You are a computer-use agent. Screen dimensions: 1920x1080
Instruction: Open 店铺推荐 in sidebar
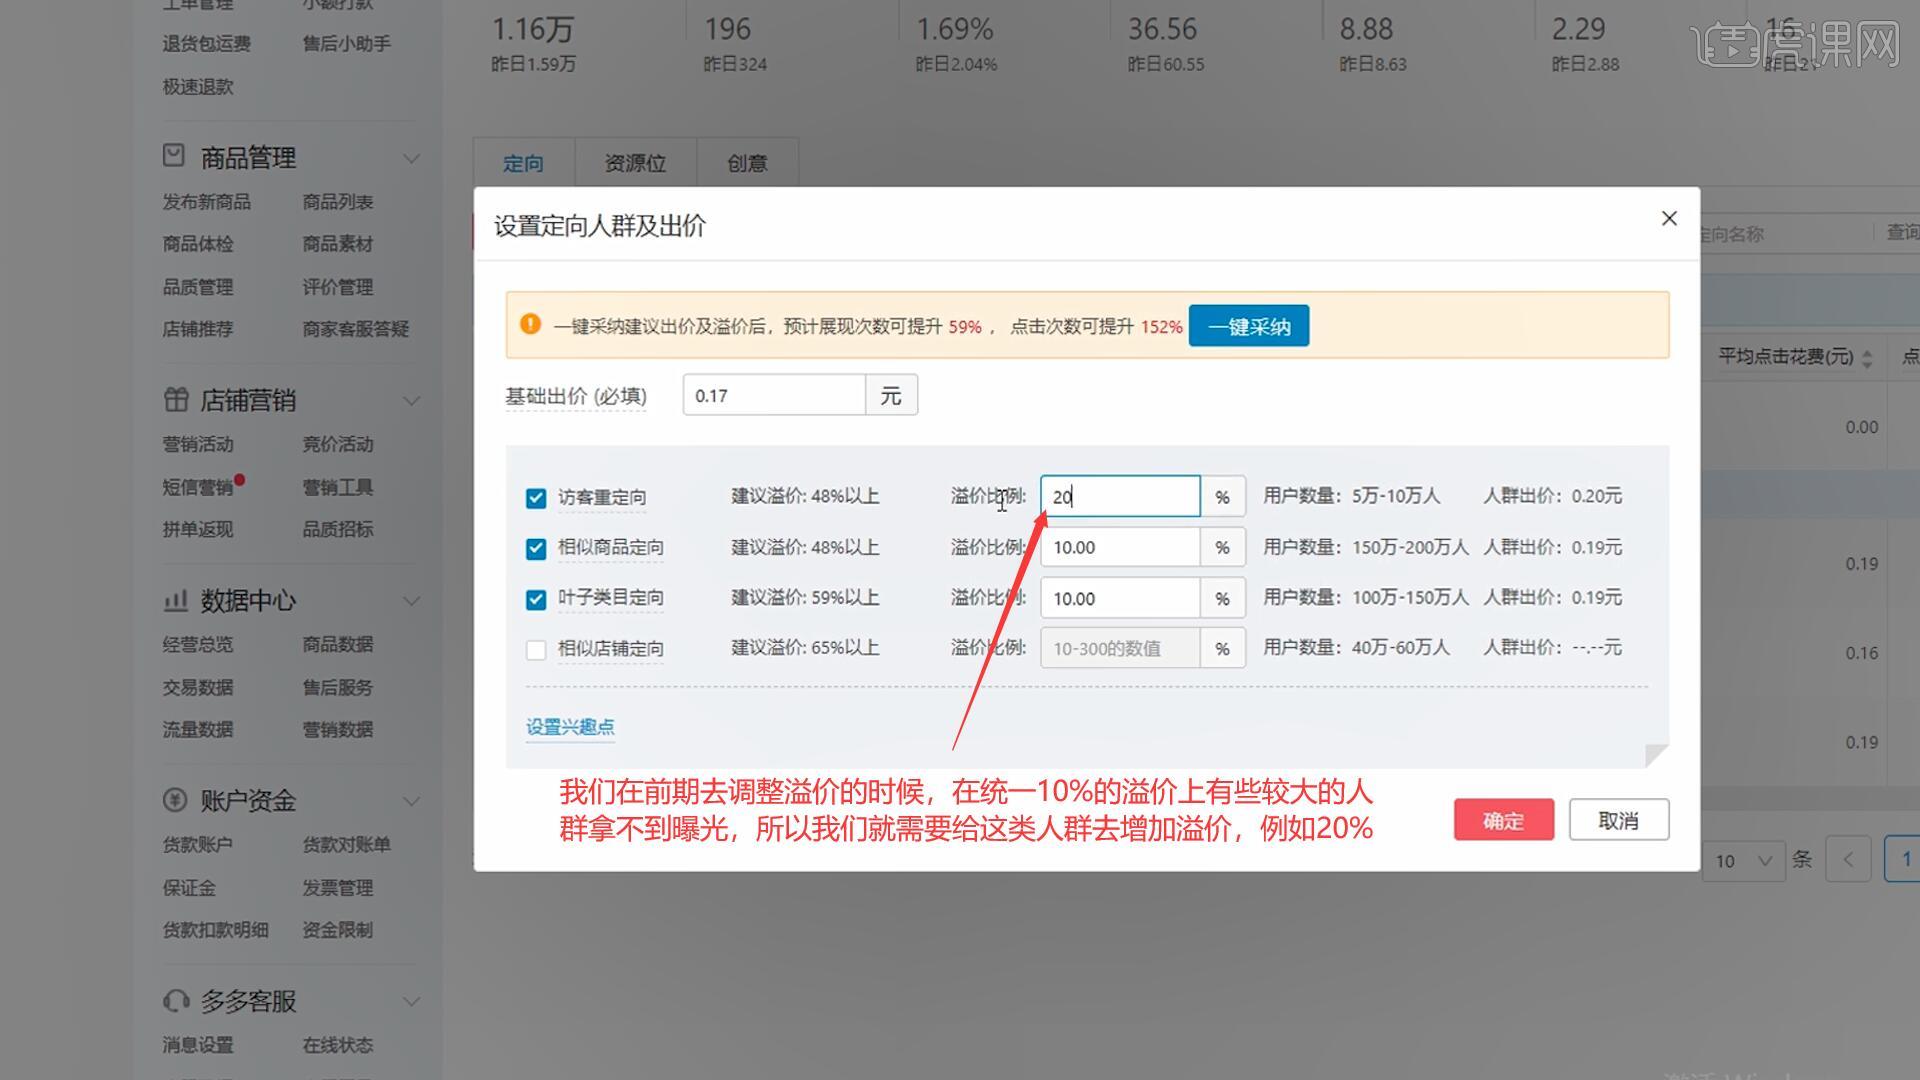[198, 329]
